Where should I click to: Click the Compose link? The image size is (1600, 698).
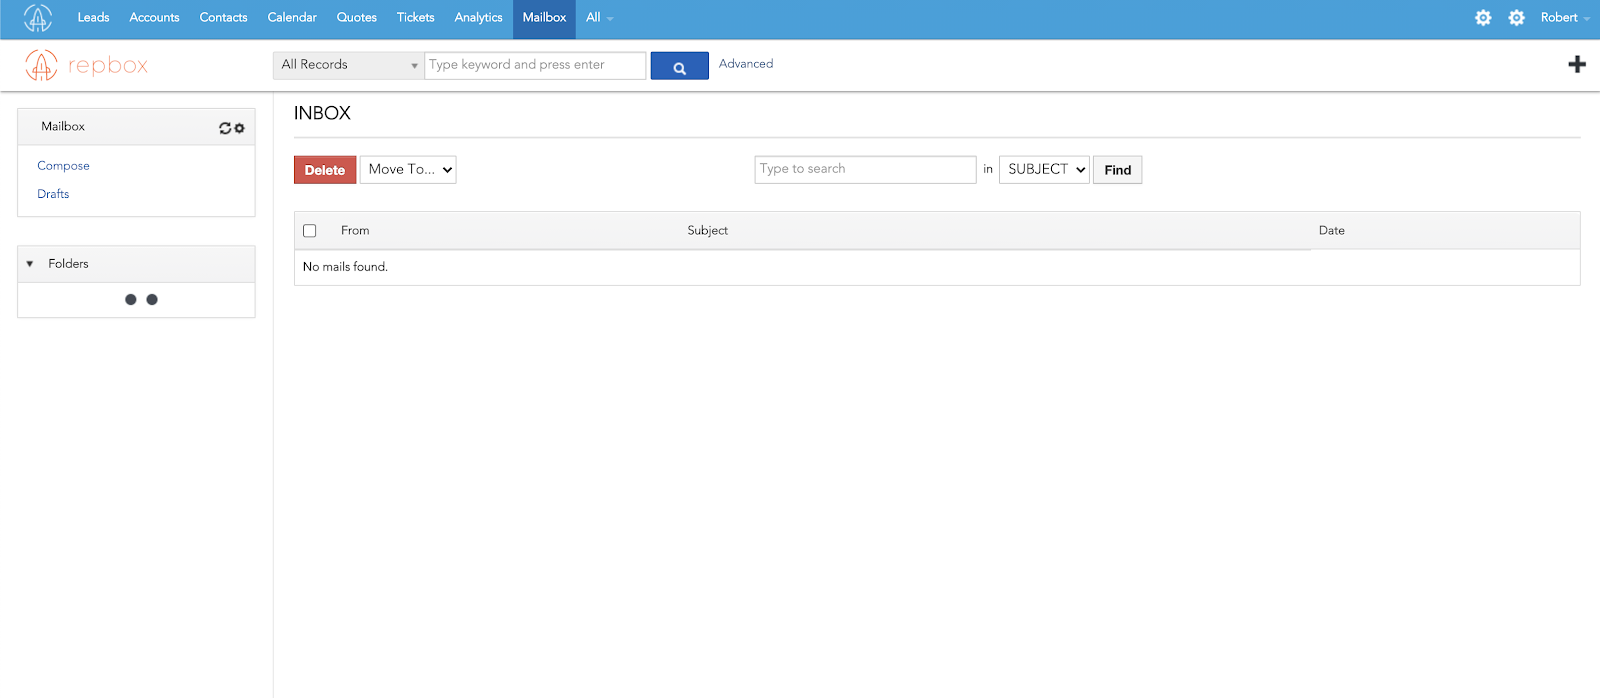[63, 166]
